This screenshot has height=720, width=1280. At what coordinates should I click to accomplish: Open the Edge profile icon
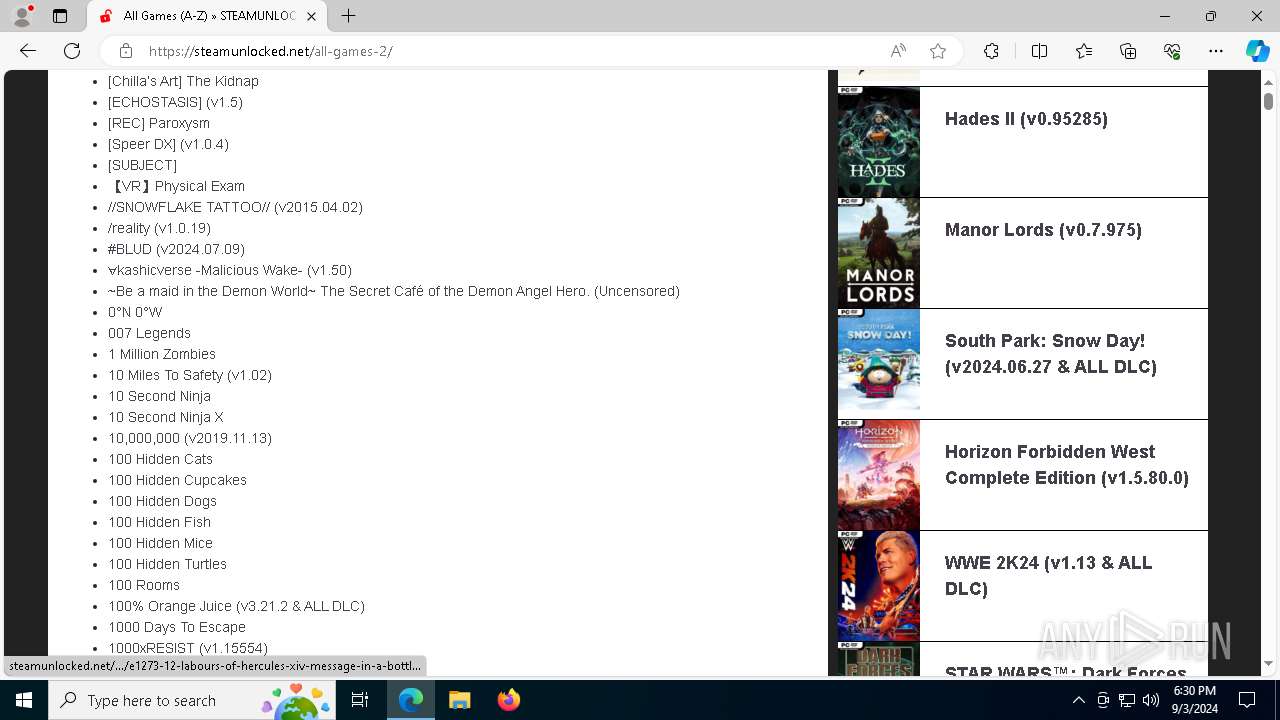[22, 16]
